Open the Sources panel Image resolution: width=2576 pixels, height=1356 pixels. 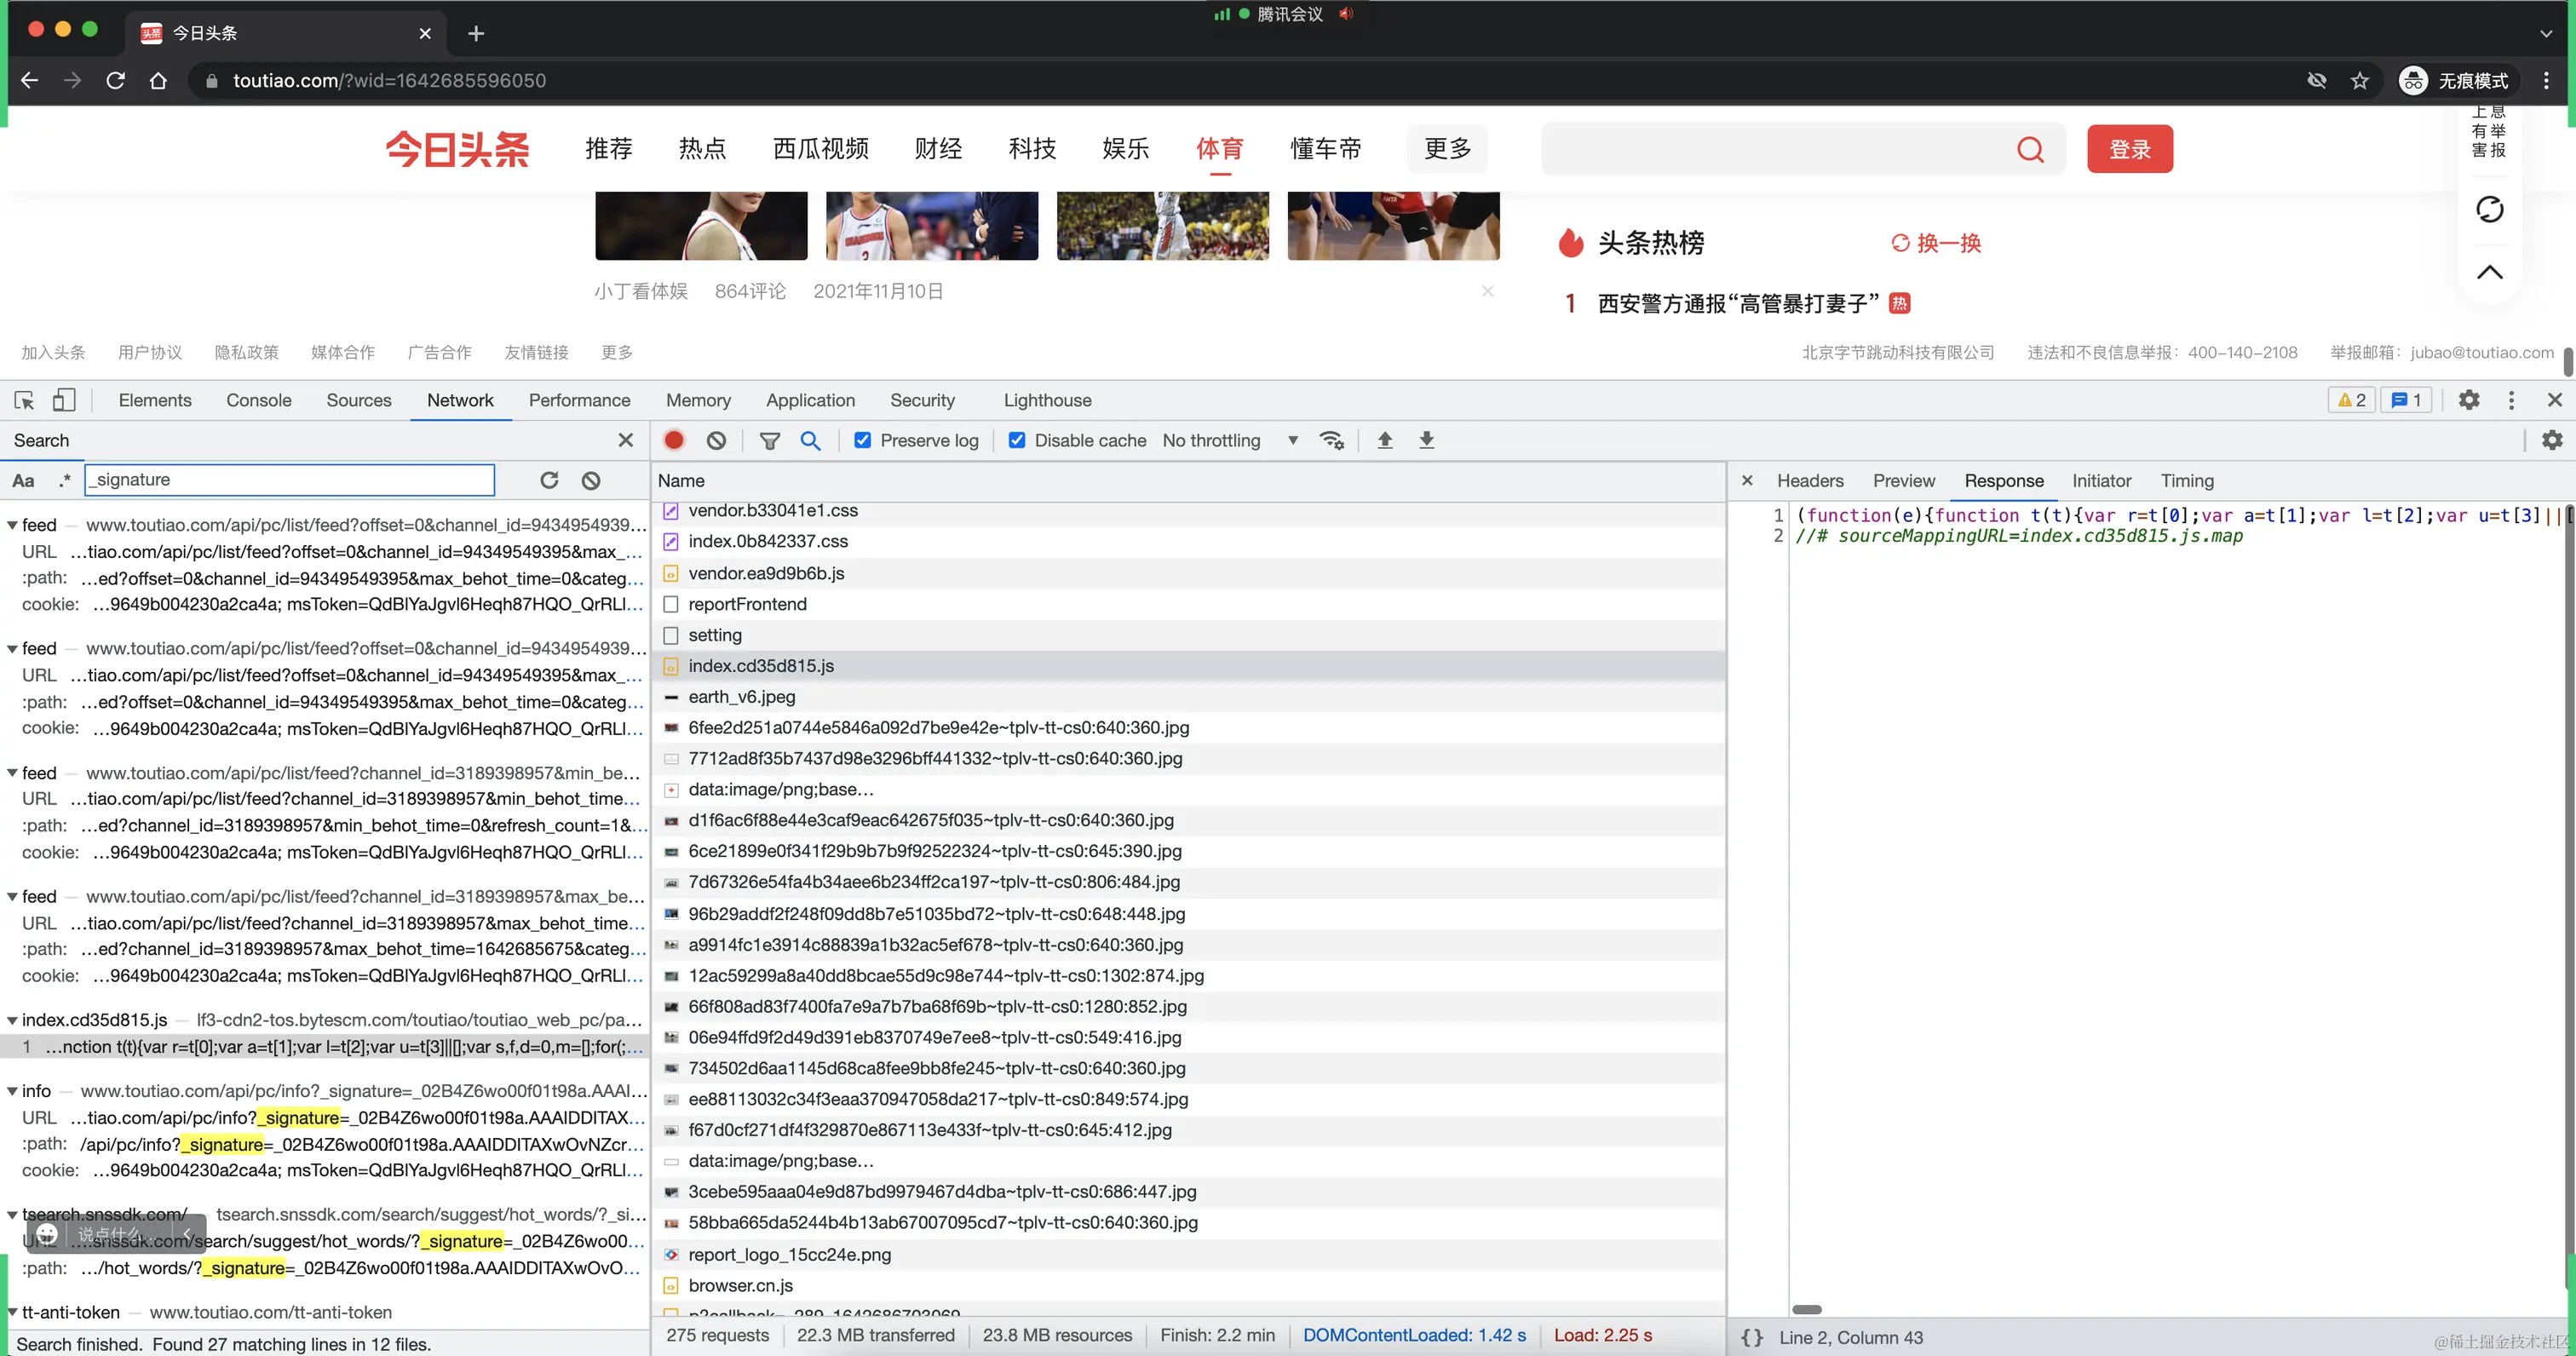point(358,400)
